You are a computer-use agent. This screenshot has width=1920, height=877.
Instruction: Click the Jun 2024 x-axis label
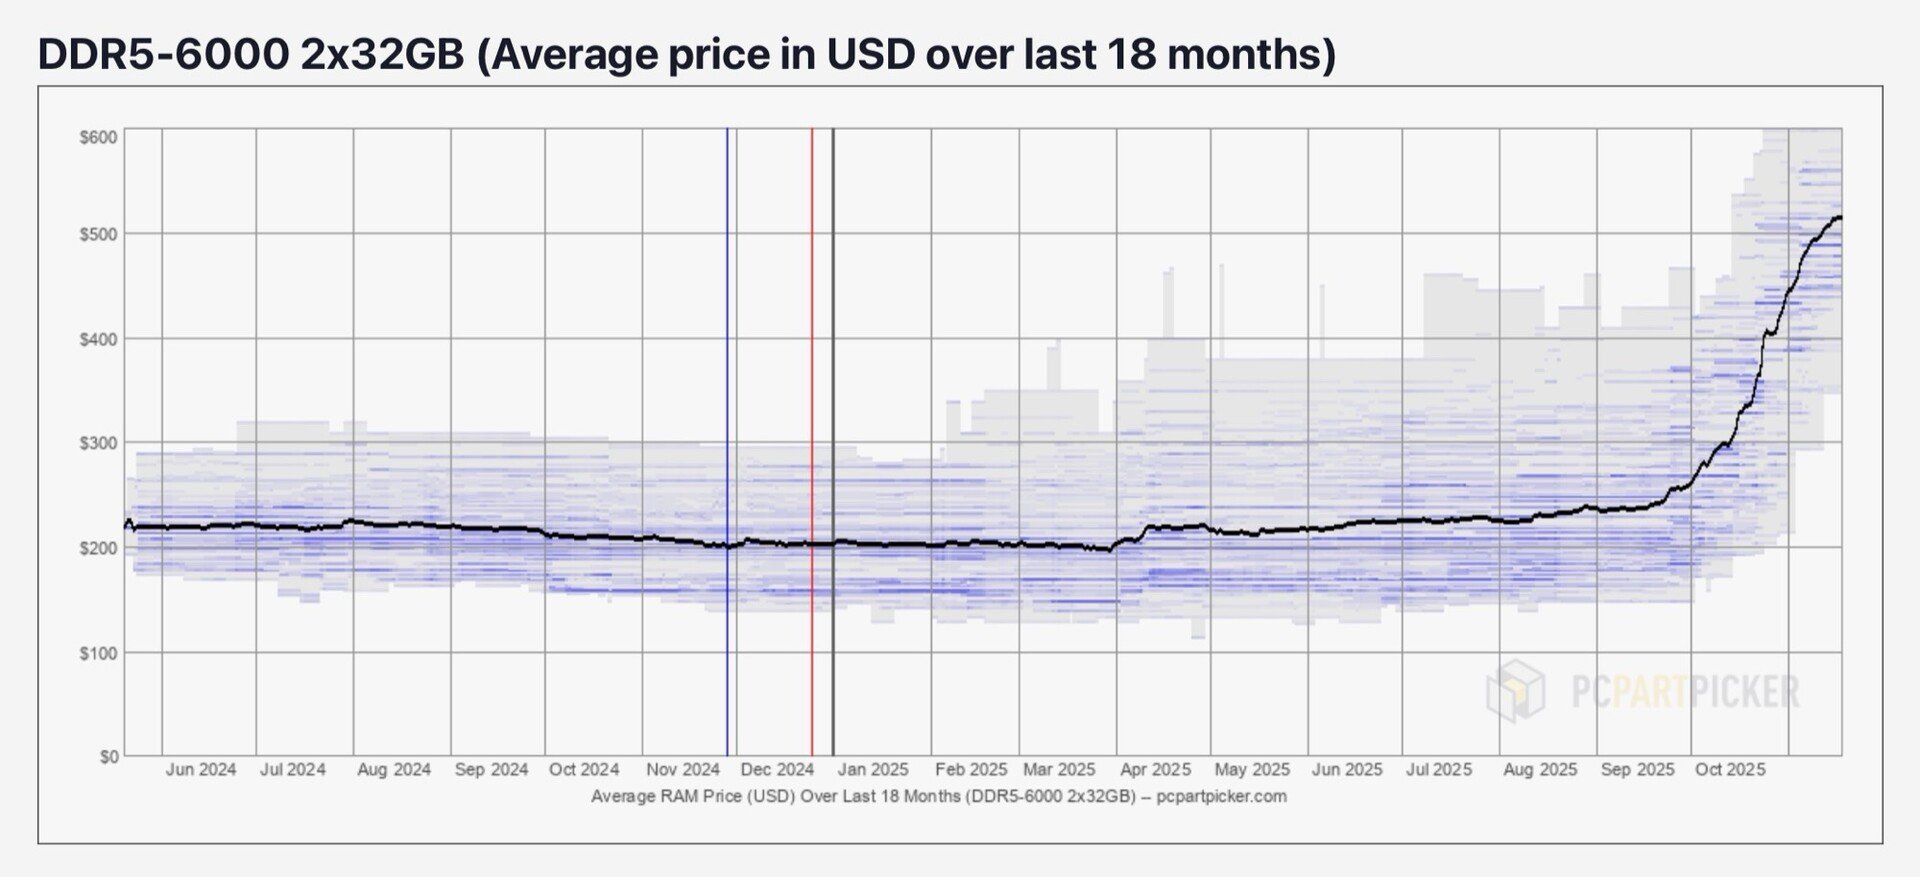[x=201, y=770]
